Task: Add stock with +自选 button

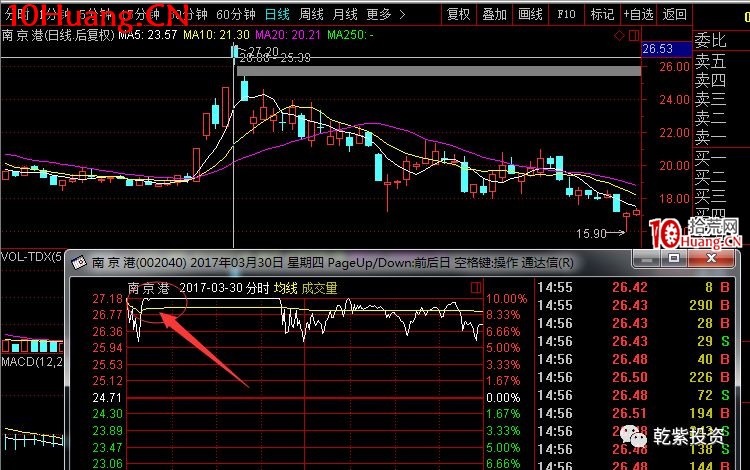Action: [639, 15]
